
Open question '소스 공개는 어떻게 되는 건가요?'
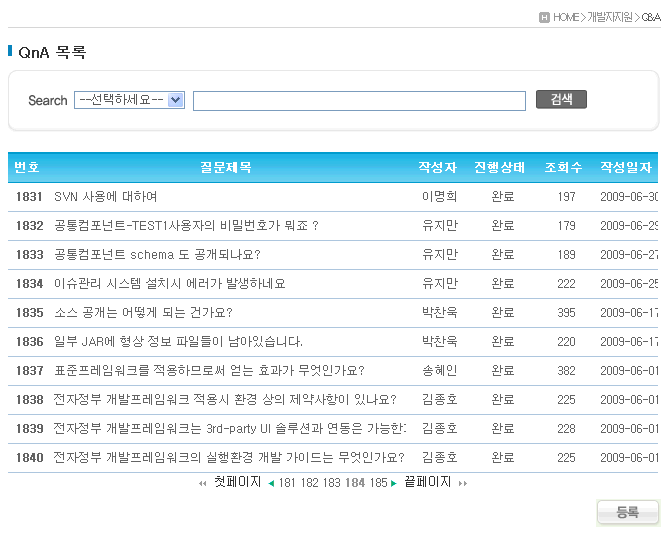point(143,313)
